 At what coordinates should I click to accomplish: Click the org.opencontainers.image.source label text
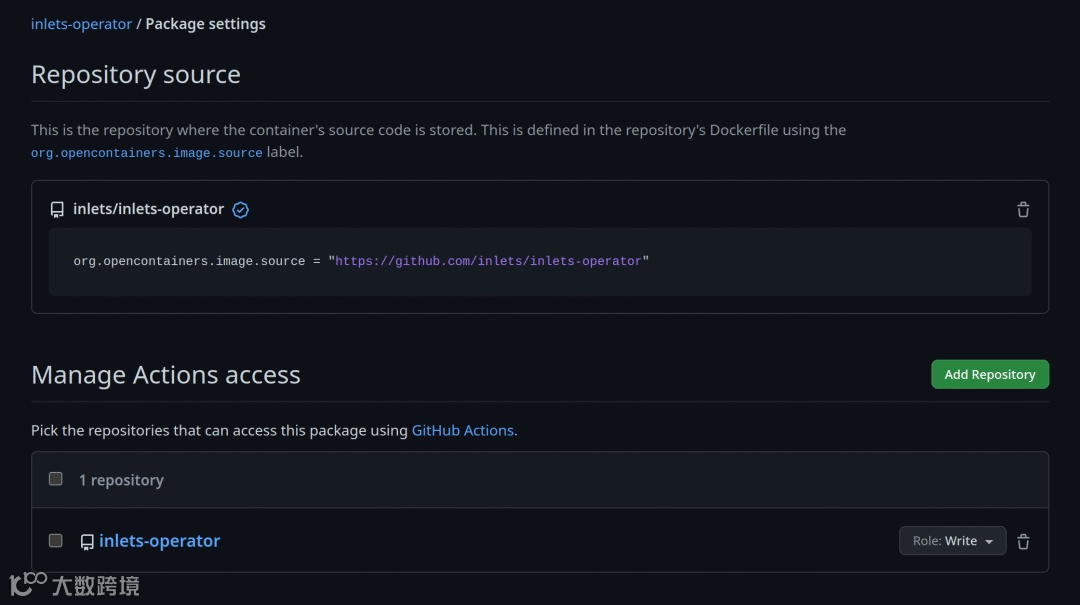[146, 153]
